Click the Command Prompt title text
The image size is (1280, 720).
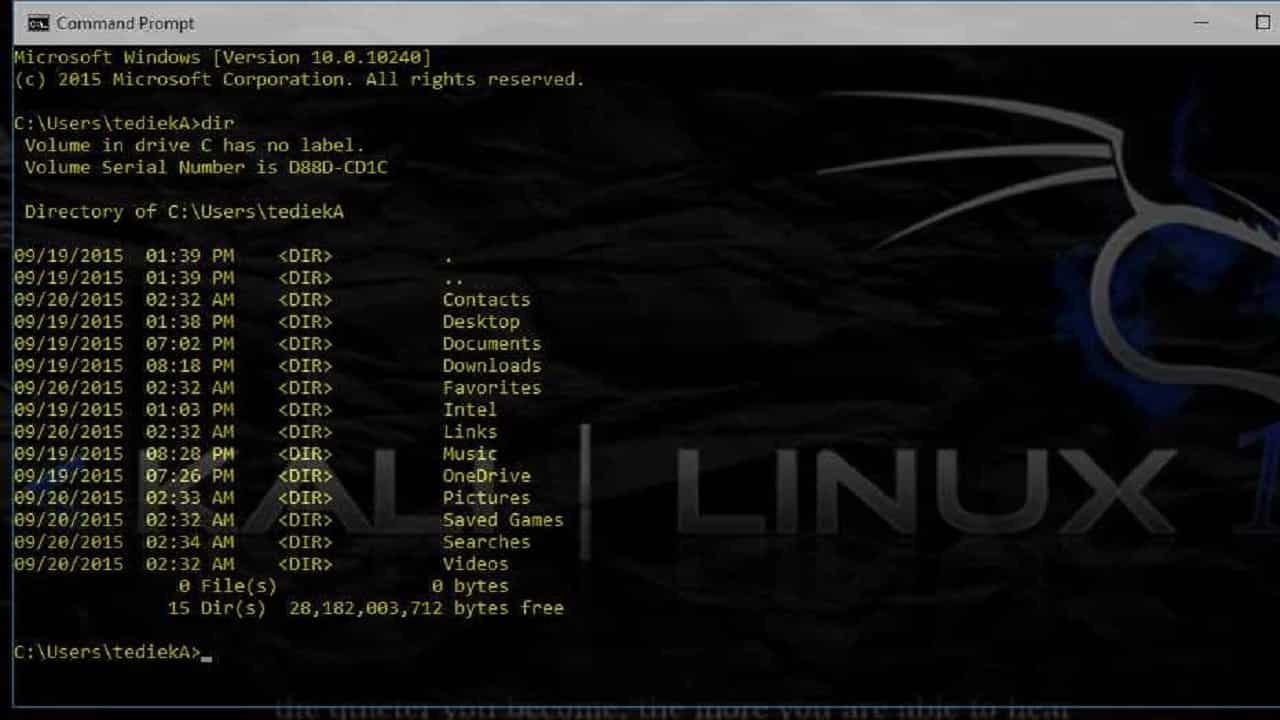(x=125, y=23)
